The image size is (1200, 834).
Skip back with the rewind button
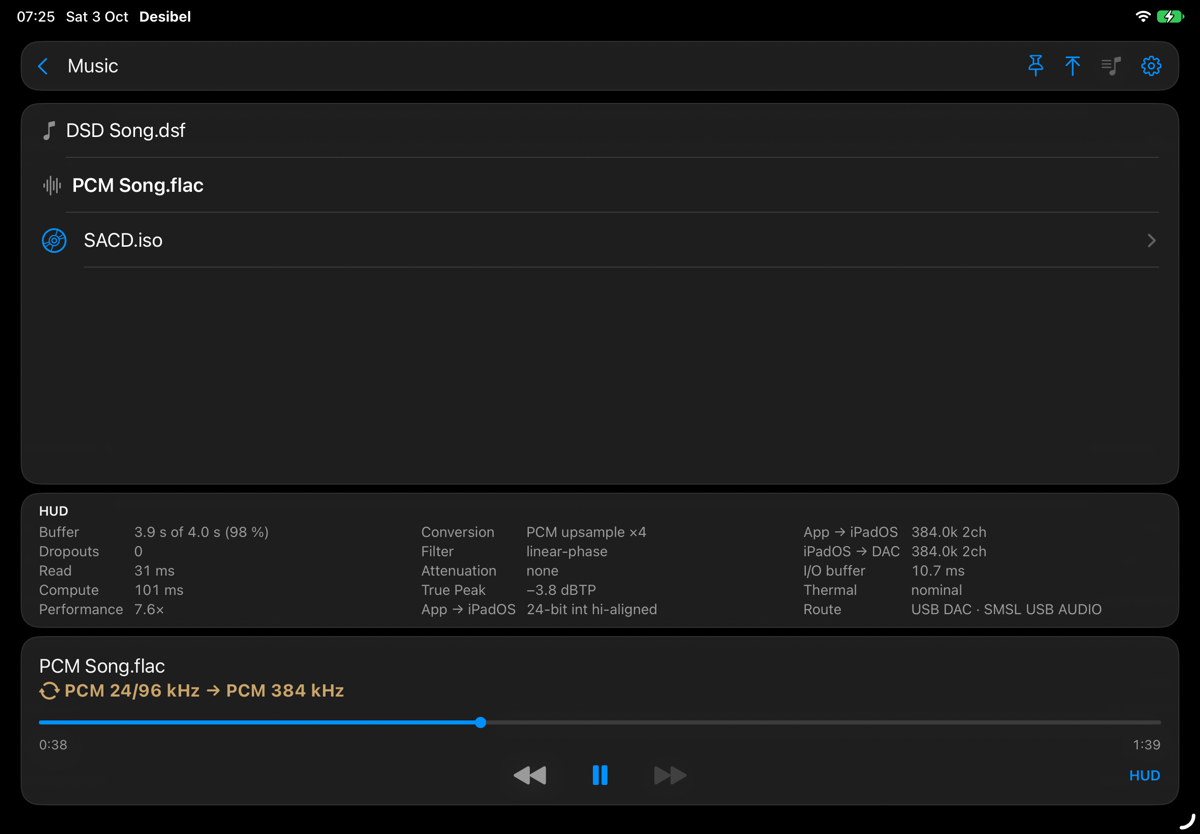pos(530,775)
